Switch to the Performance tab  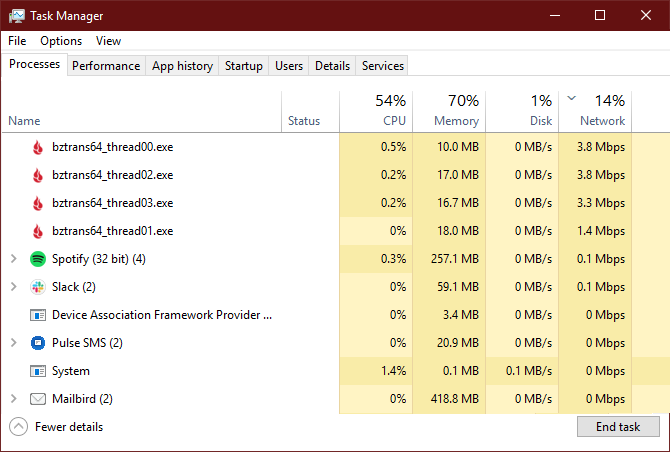click(106, 66)
